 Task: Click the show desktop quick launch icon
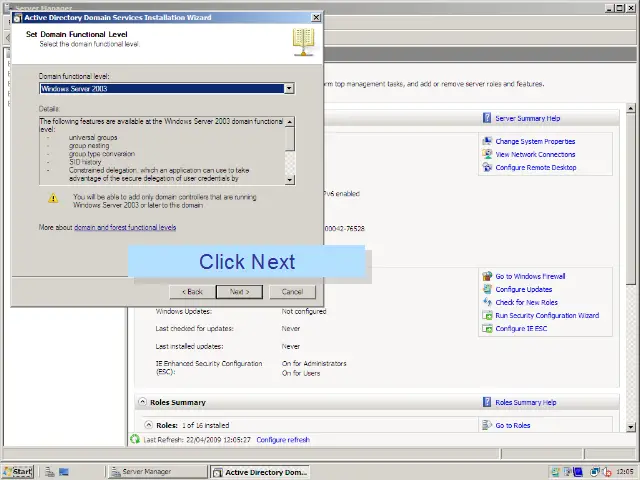pos(64,472)
